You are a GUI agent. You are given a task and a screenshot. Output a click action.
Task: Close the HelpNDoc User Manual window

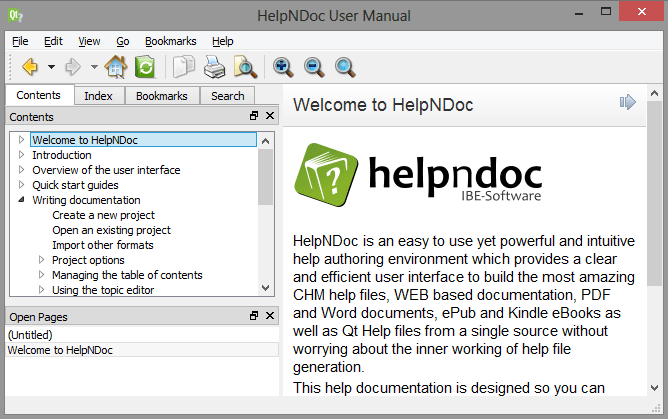pos(642,11)
